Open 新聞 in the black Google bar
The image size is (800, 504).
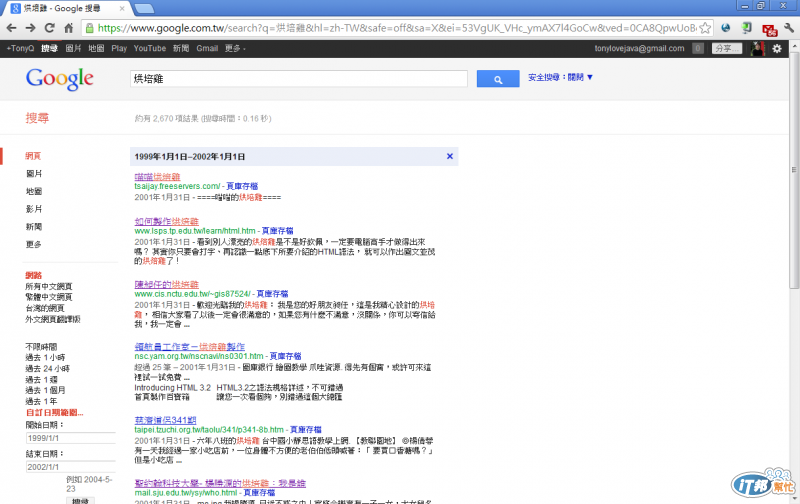tap(181, 48)
